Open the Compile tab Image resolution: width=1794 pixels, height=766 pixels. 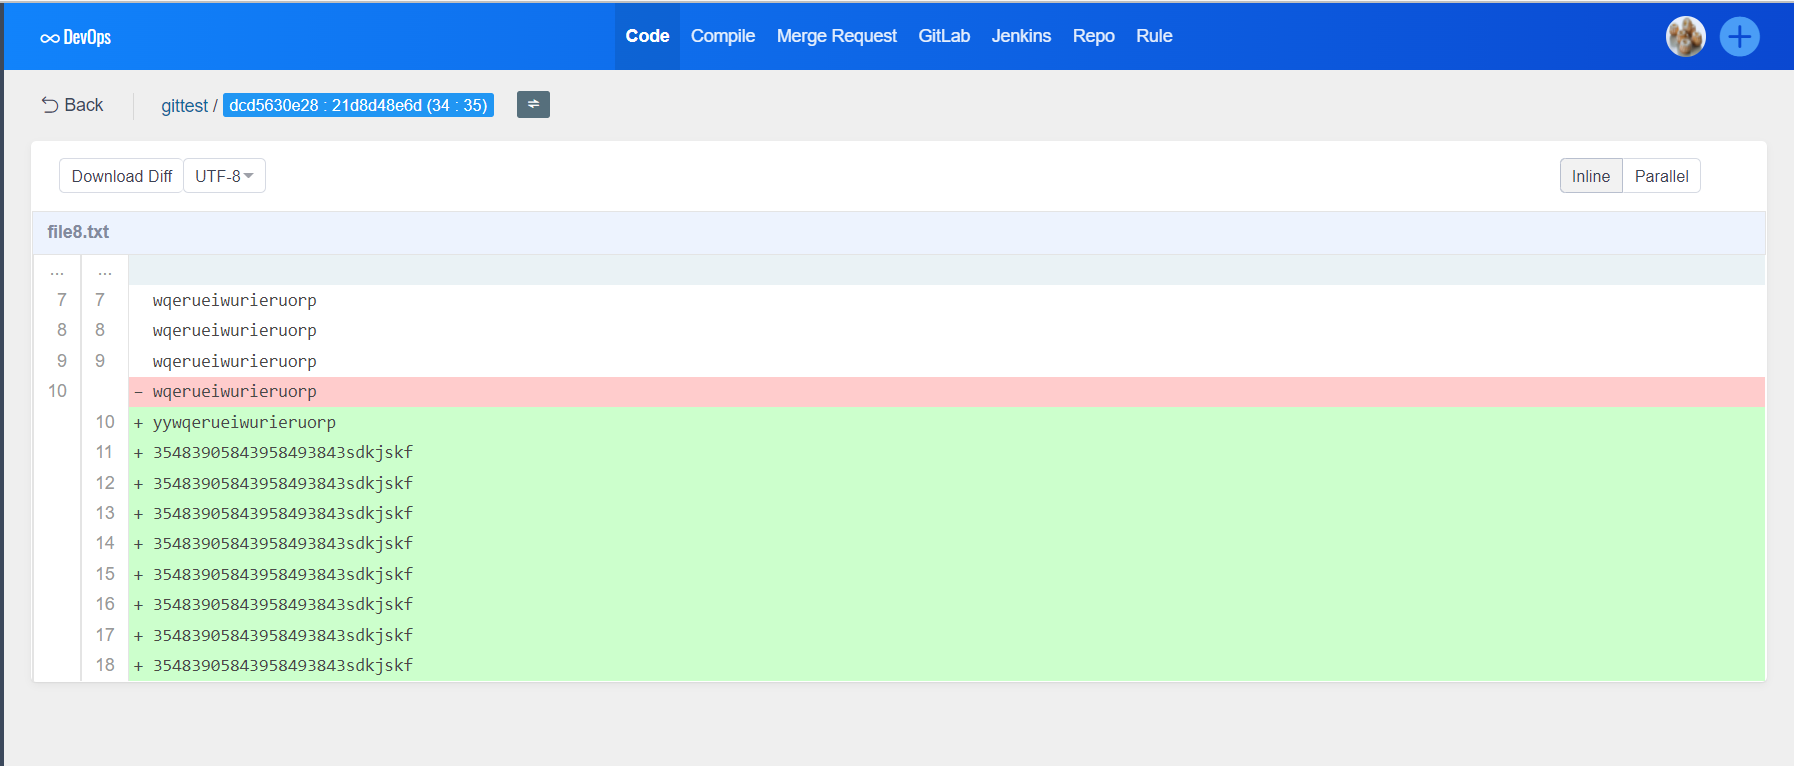click(722, 36)
